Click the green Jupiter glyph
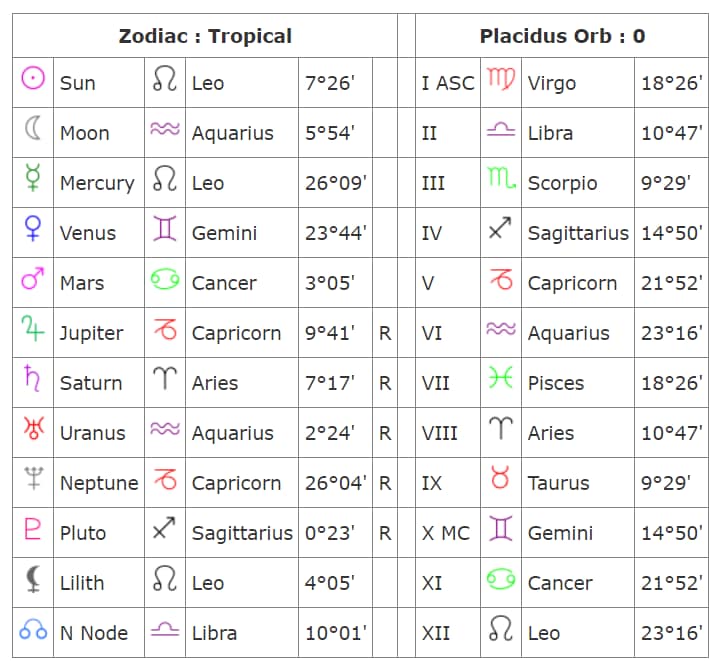Screen dimensions: 721x672 coord(33,330)
